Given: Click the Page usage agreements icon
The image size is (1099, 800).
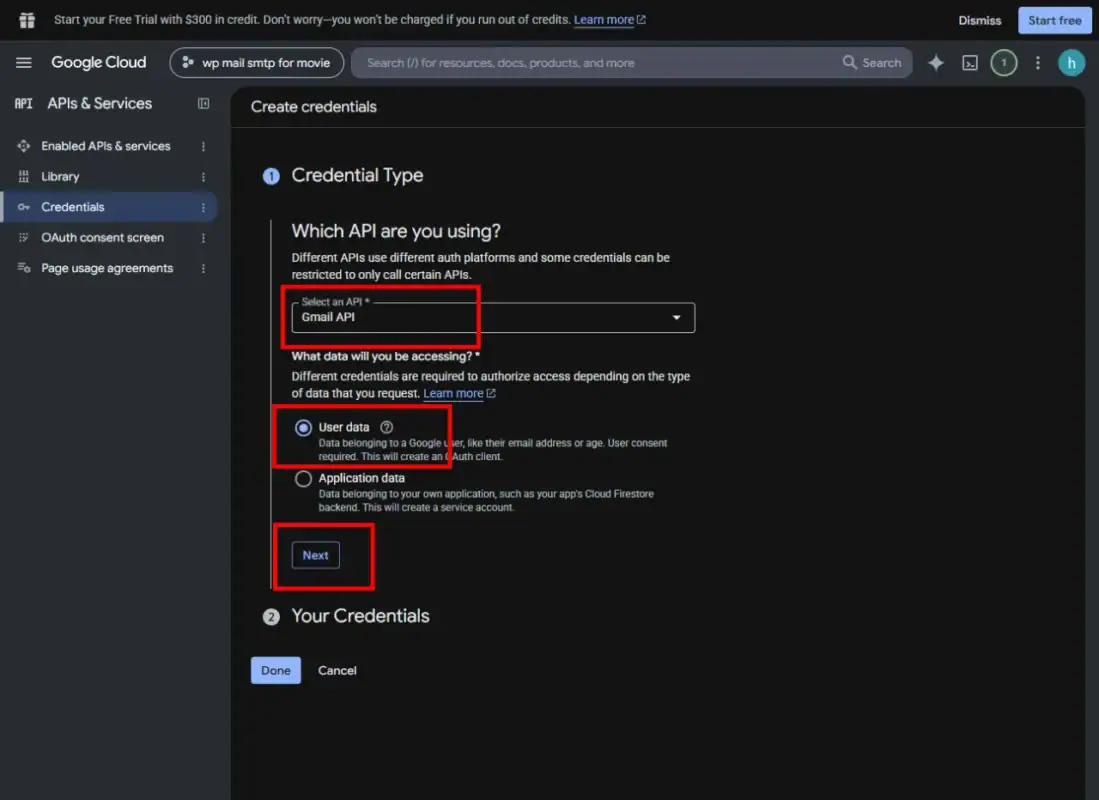Looking at the screenshot, I should coord(24,268).
